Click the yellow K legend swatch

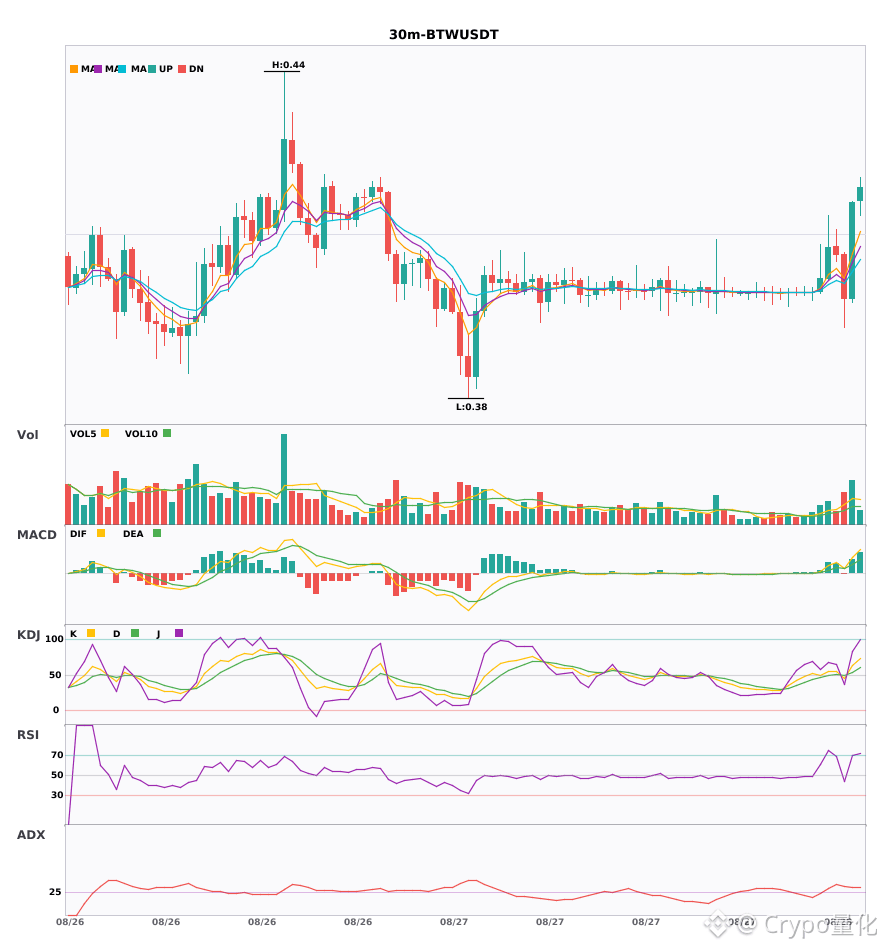[x=91, y=633]
